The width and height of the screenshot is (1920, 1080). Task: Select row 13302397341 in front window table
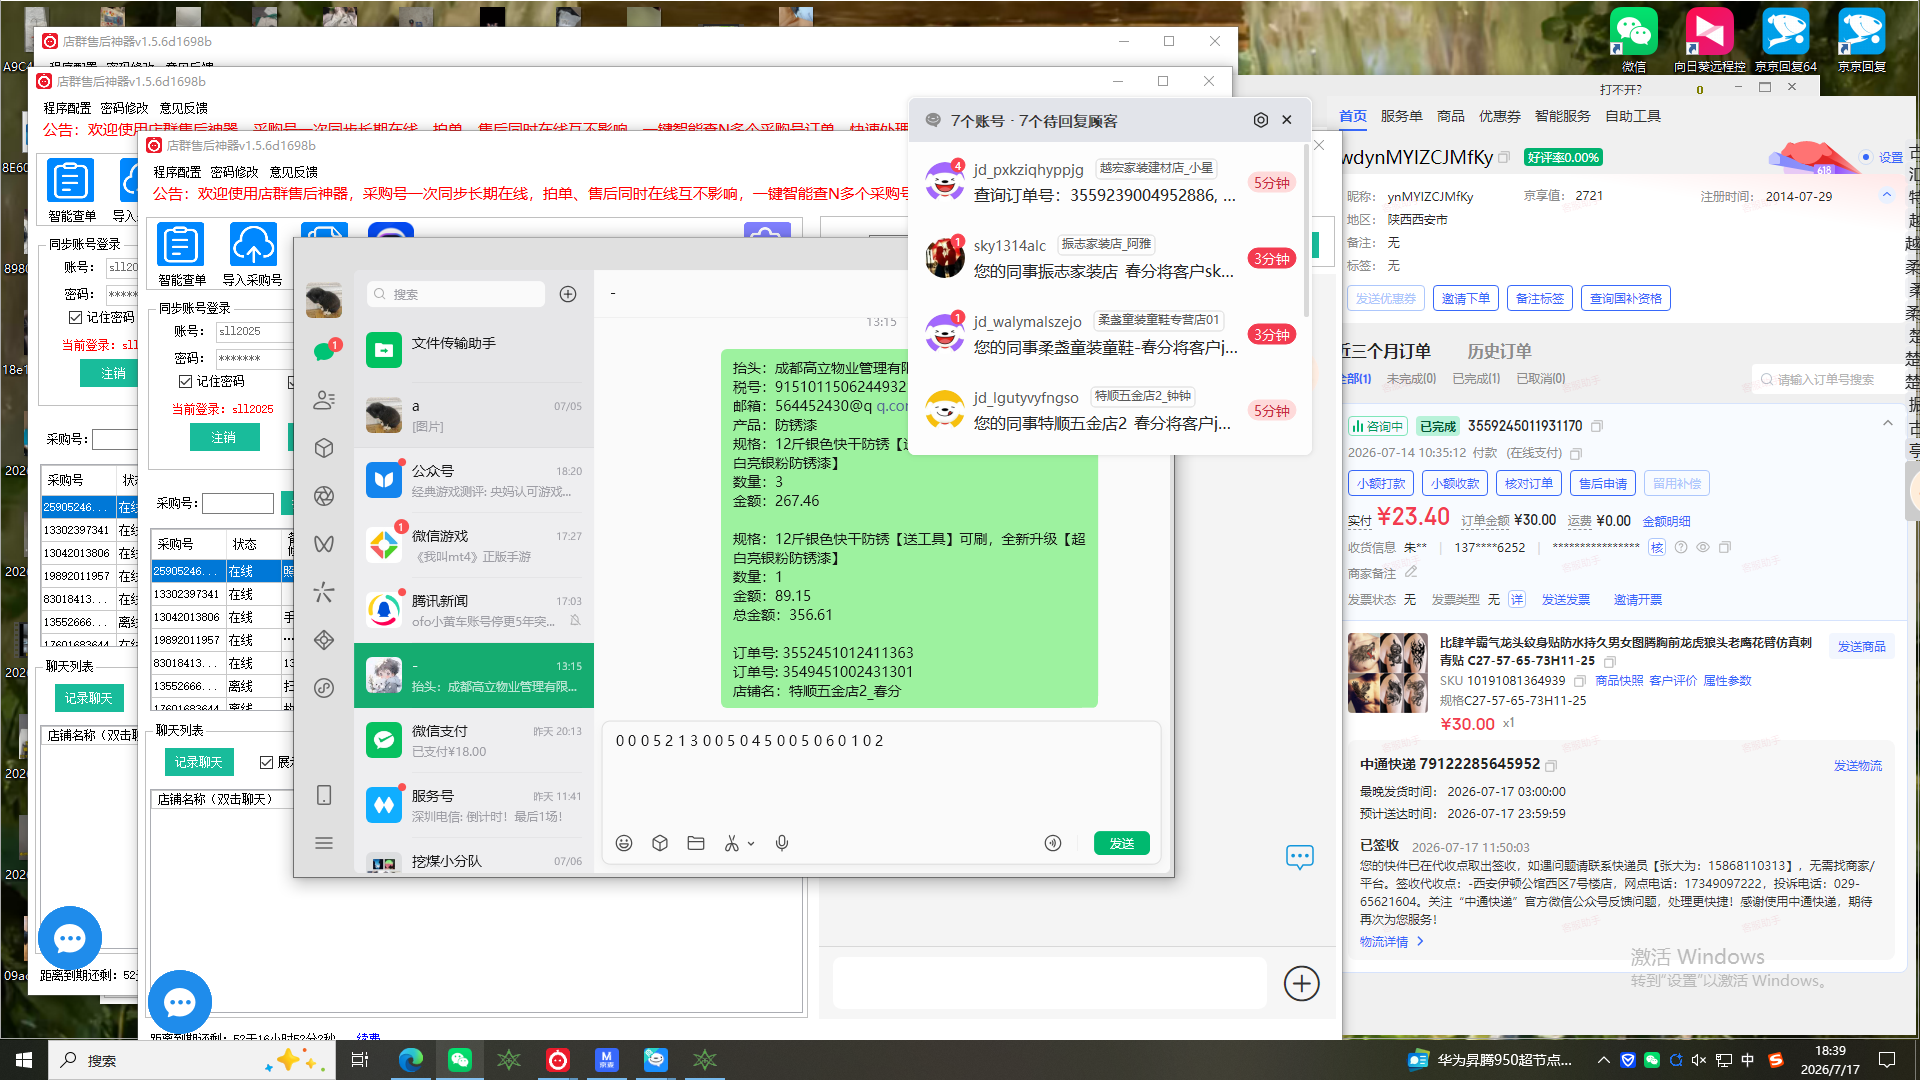(x=222, y=594)
